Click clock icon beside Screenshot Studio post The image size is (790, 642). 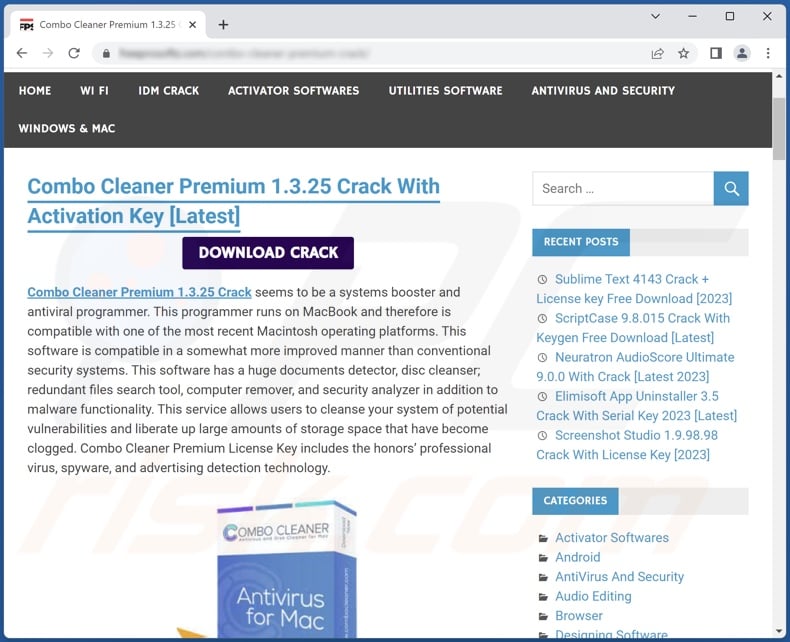542,435
